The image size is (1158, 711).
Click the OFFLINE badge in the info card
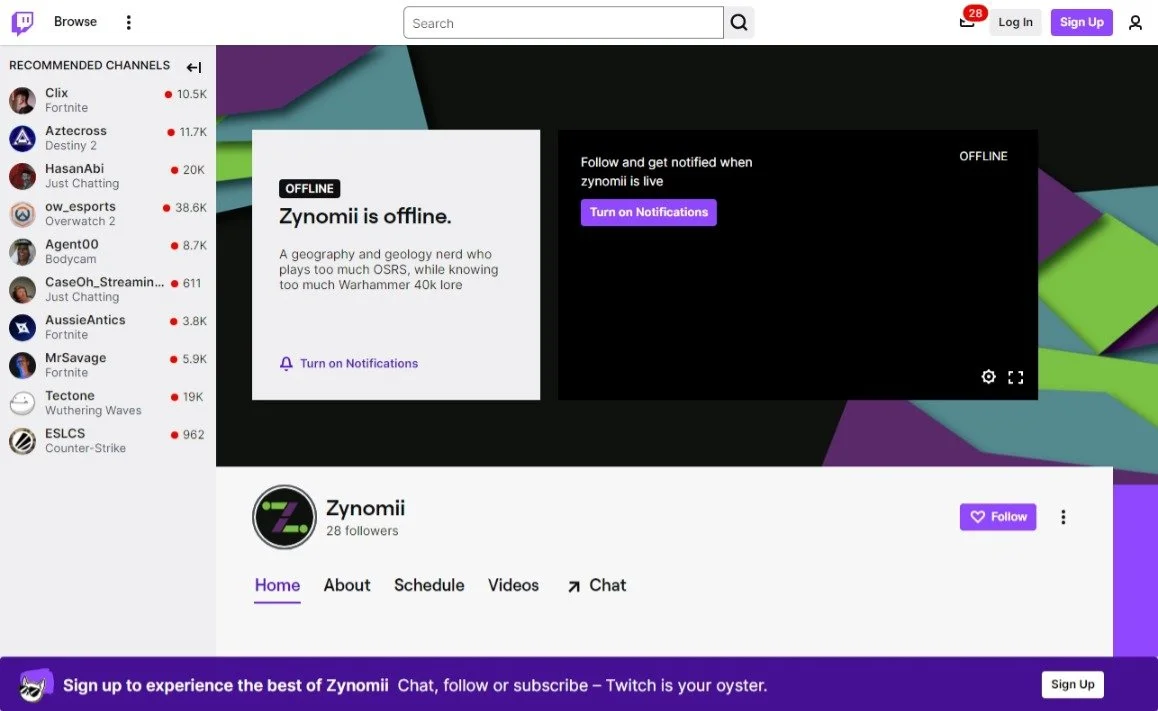[x=309, y=188]
